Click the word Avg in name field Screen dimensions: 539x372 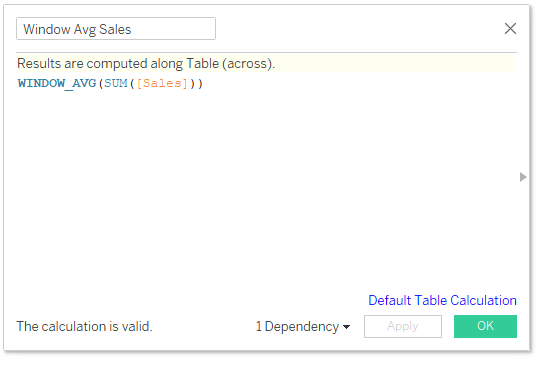click(x=85, y=30)
